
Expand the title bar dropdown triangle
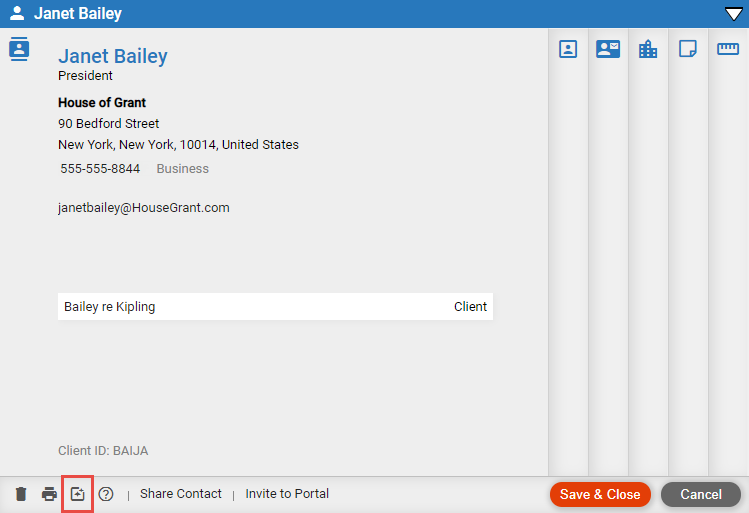point(734,14)
